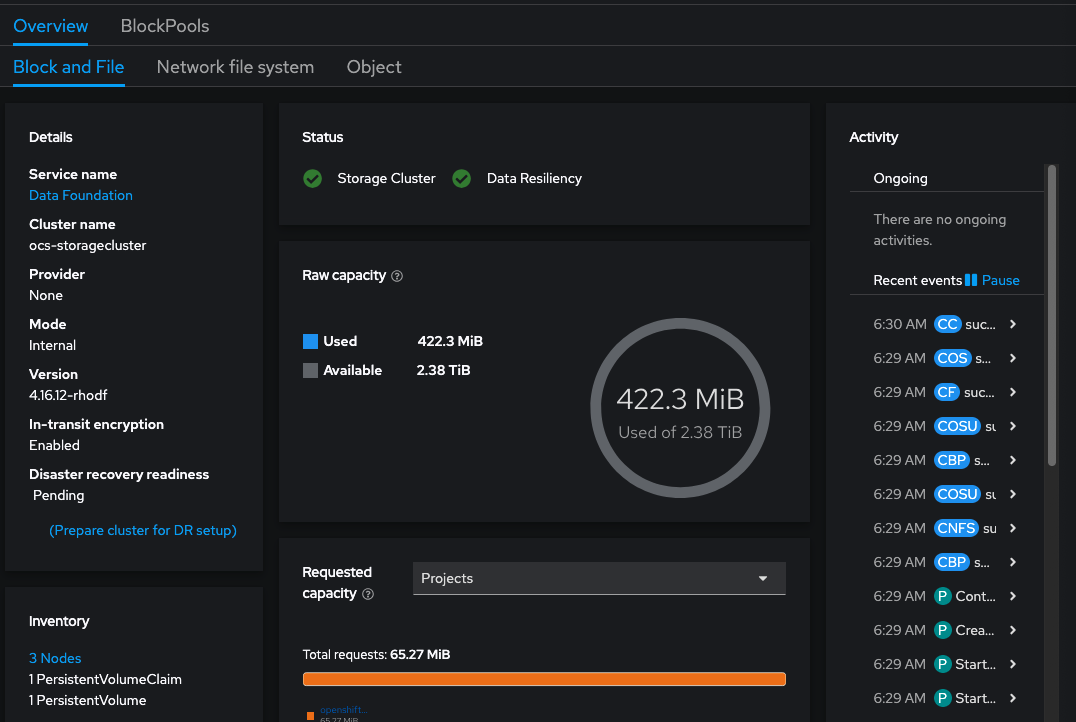Expand the CF event row chevron

click(1013, 392)
